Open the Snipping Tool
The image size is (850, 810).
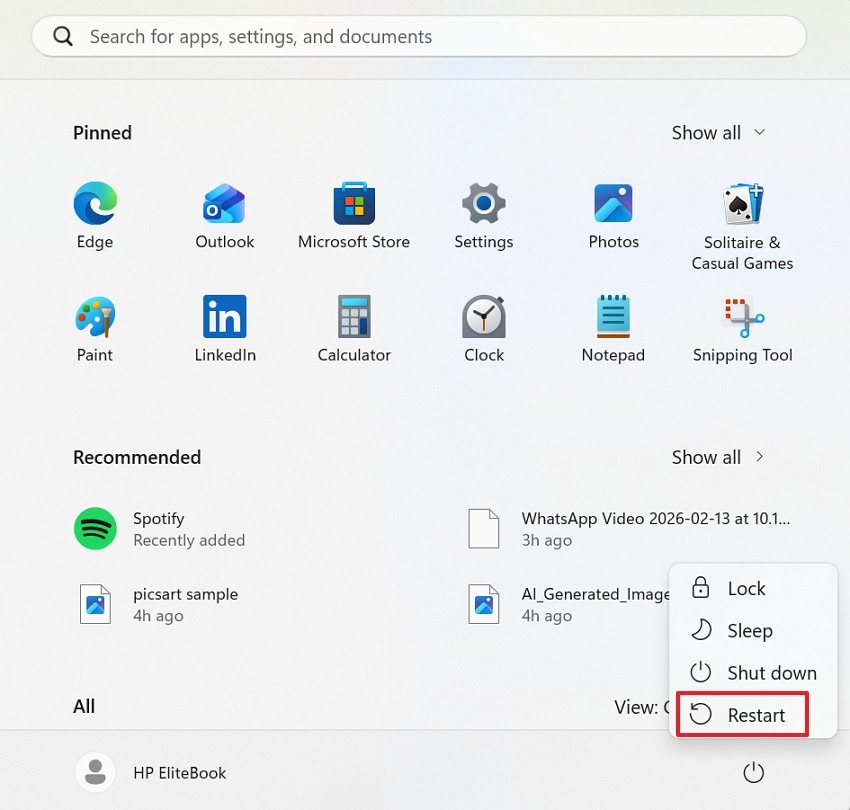pyautogui.click(x=742, y=325)
